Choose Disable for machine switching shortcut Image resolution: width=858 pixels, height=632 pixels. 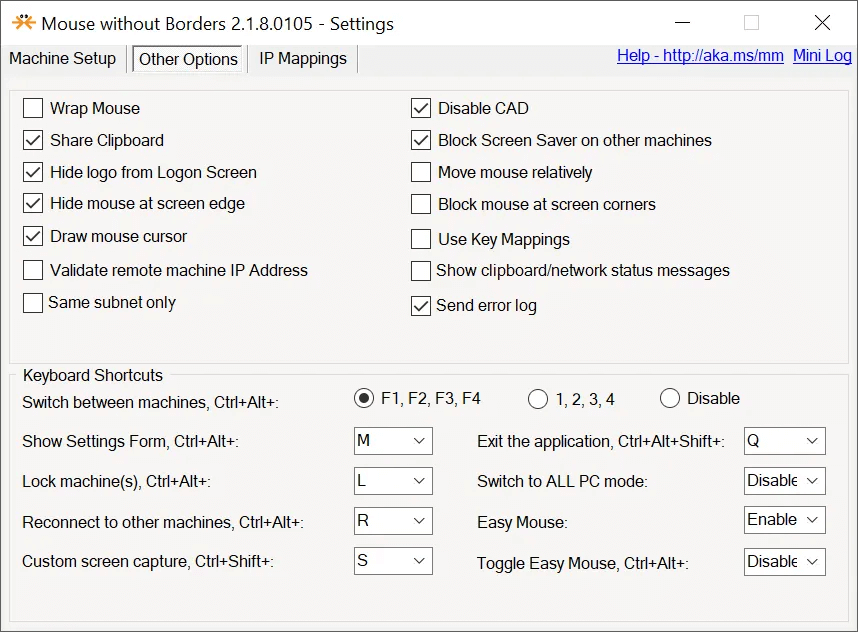[x=670, y=399]
